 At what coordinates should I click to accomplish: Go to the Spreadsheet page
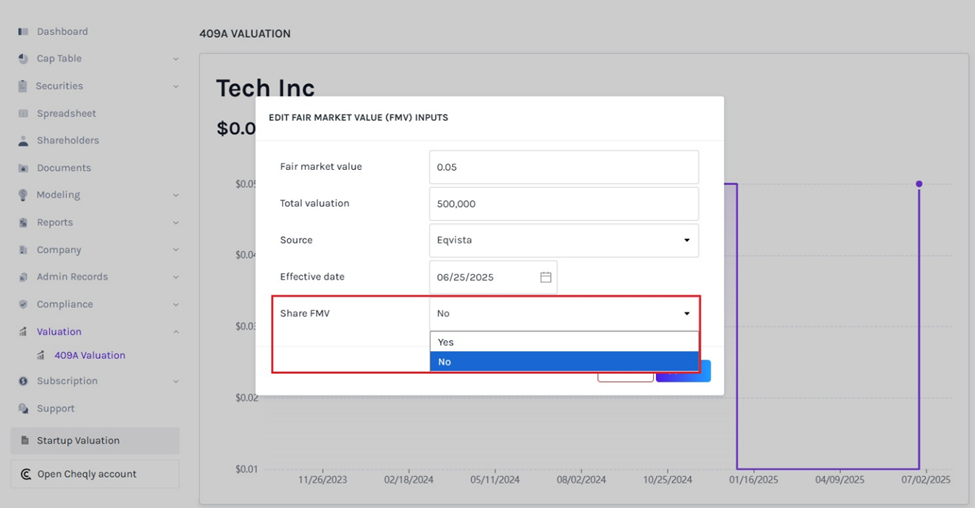coord(66,114)
